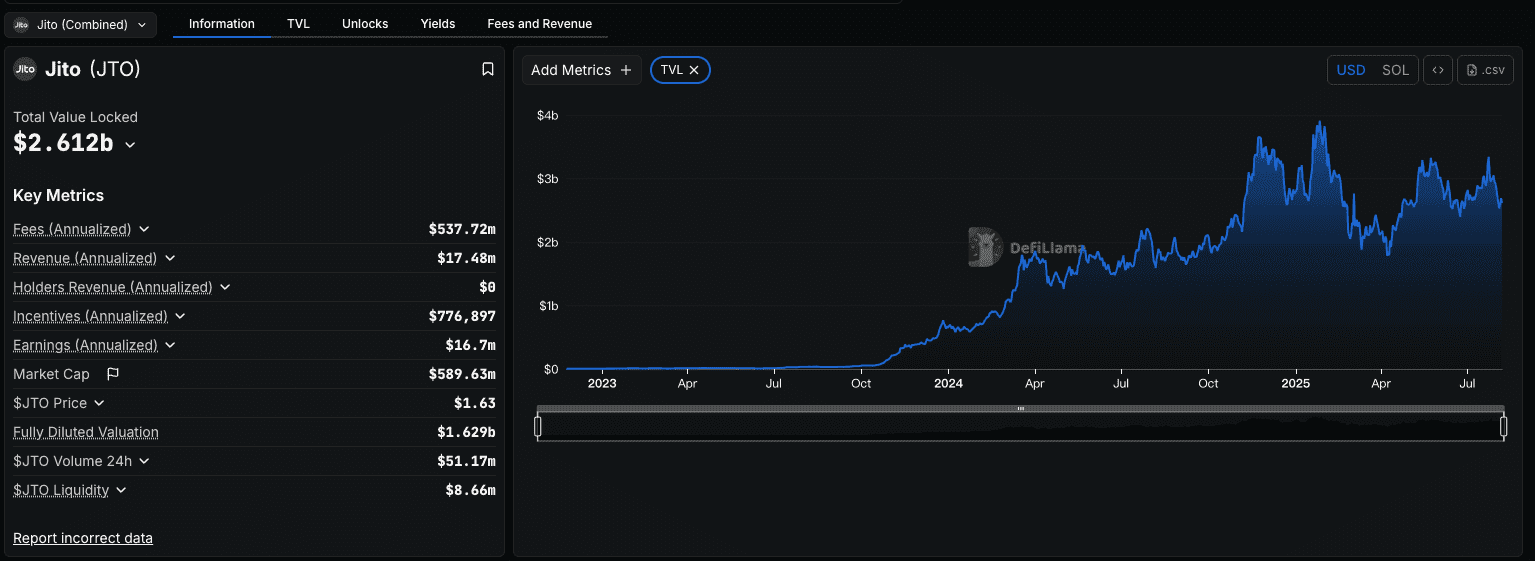Click the Jito logo next to title
The image size is (1535, 561).
click(x=25, y=69)
